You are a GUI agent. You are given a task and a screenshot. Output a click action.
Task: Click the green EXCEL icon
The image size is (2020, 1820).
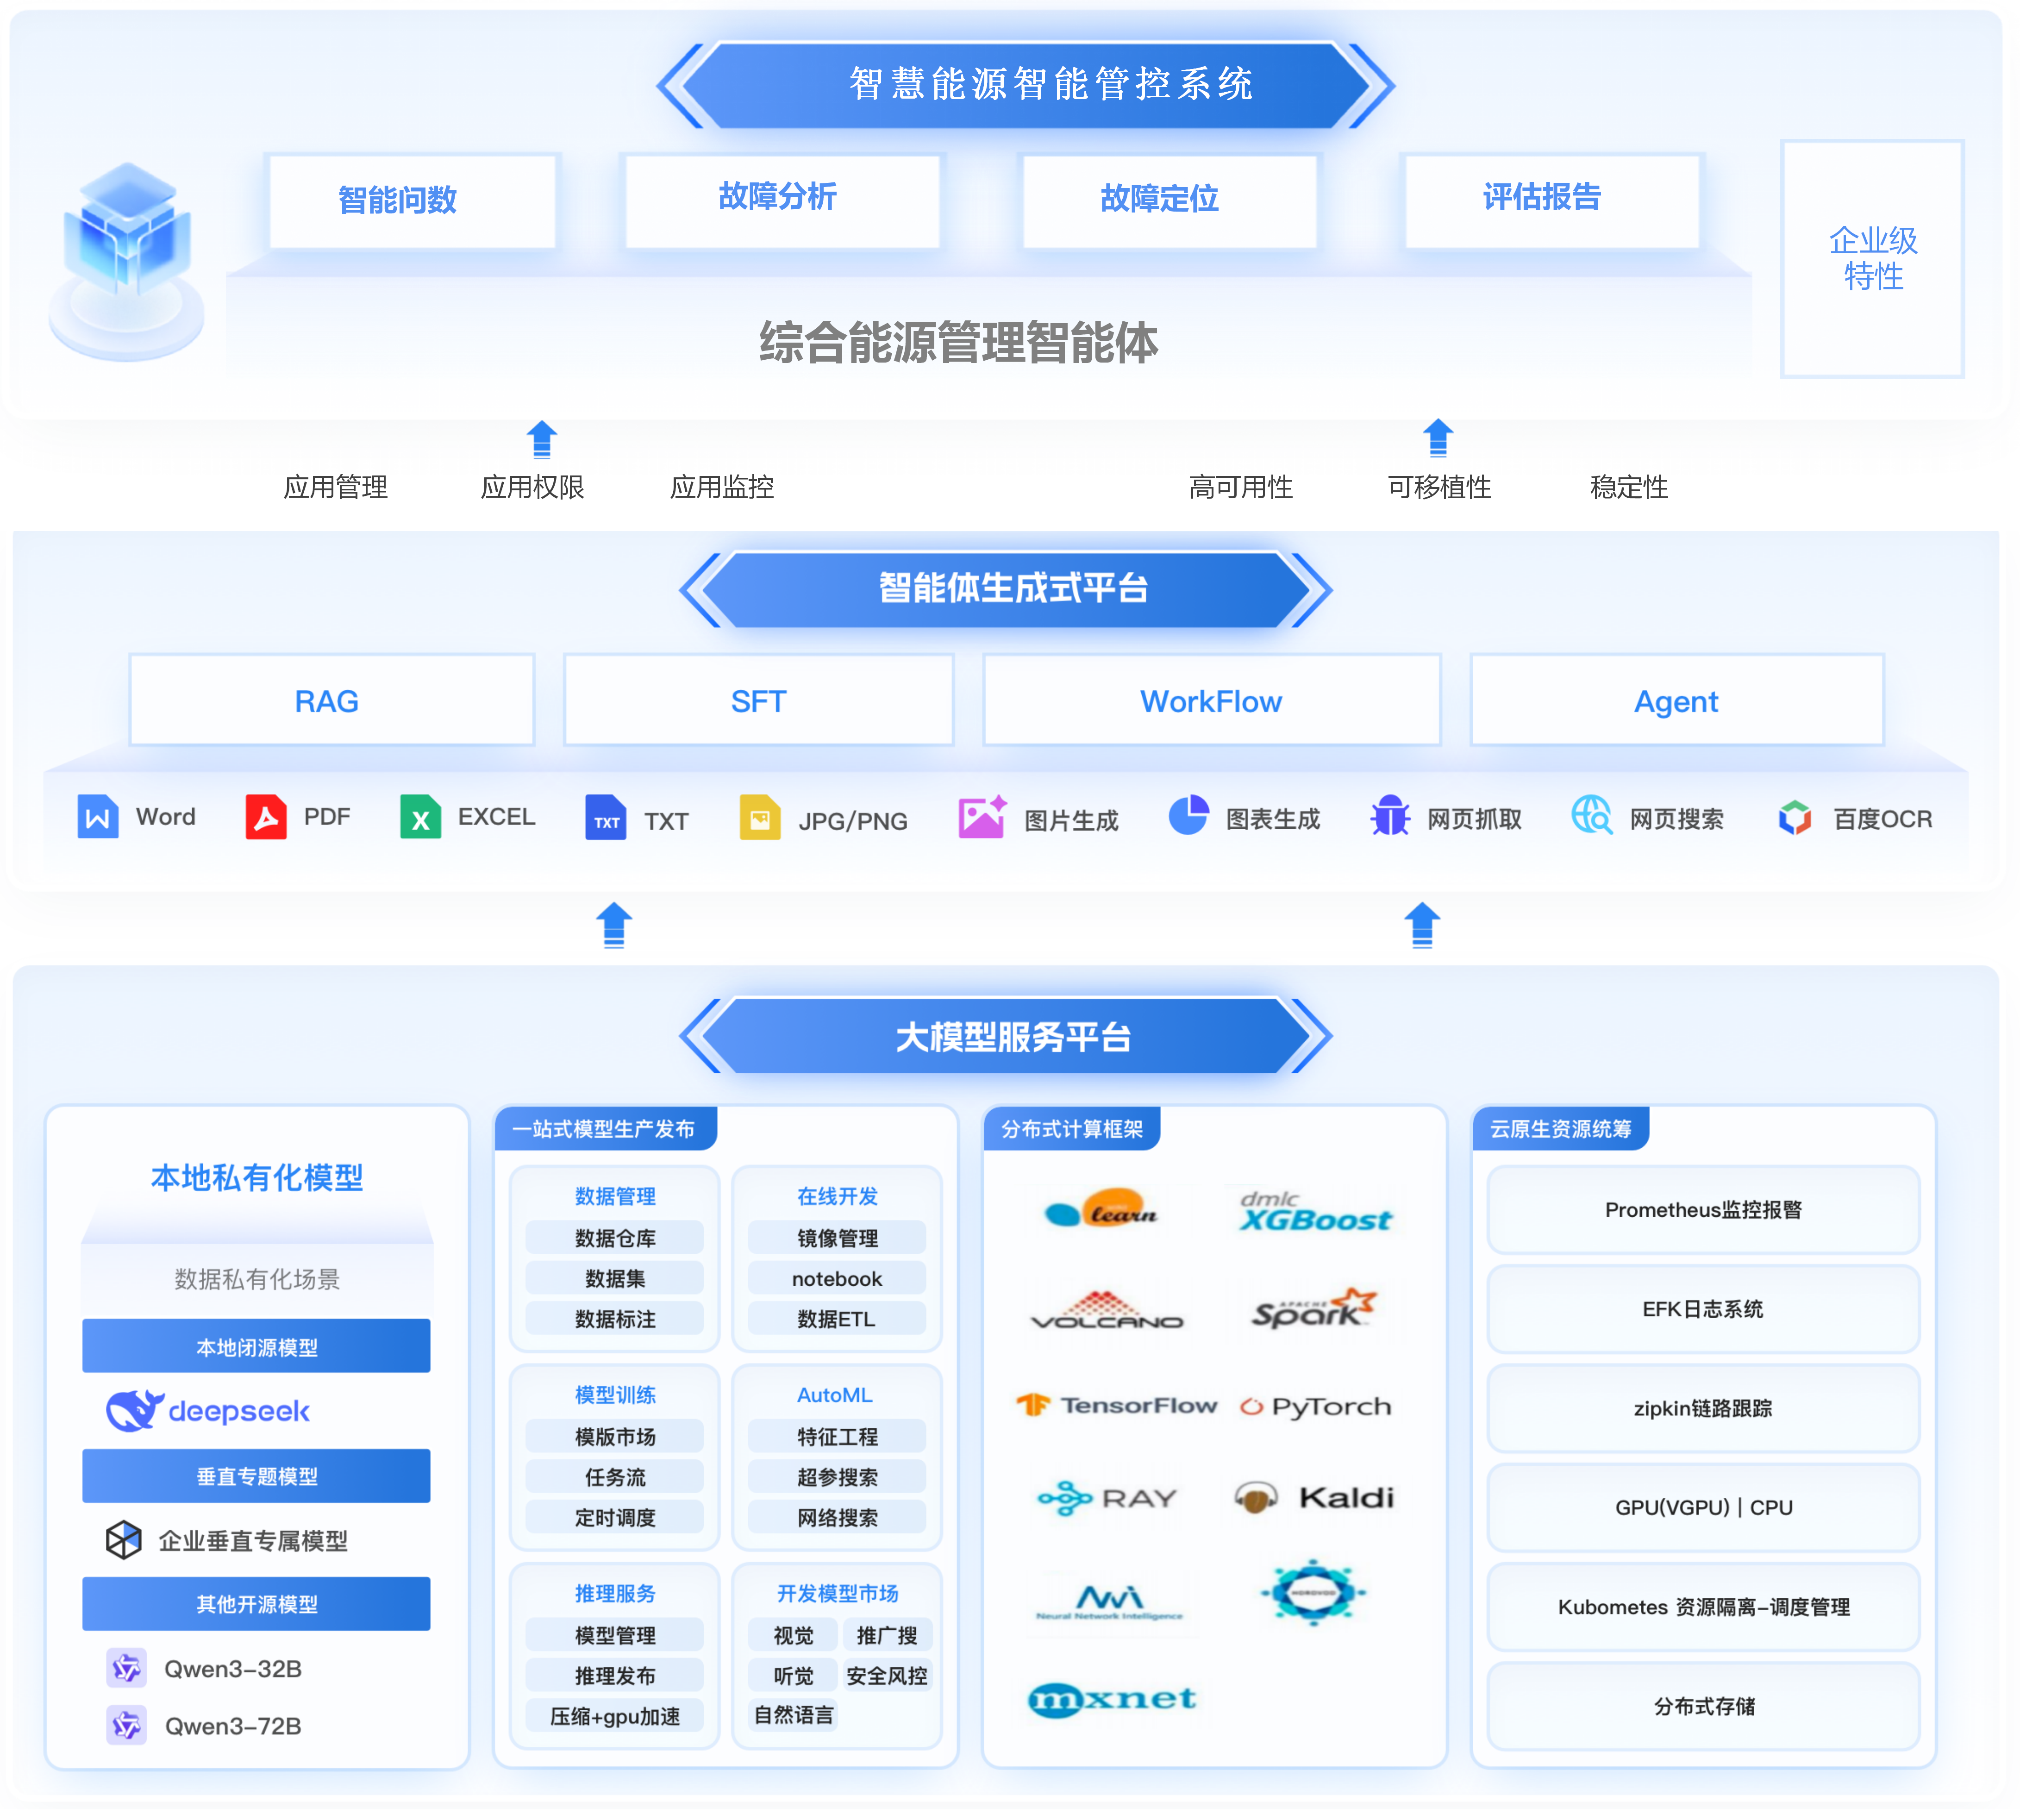click(x=420, y=817)
